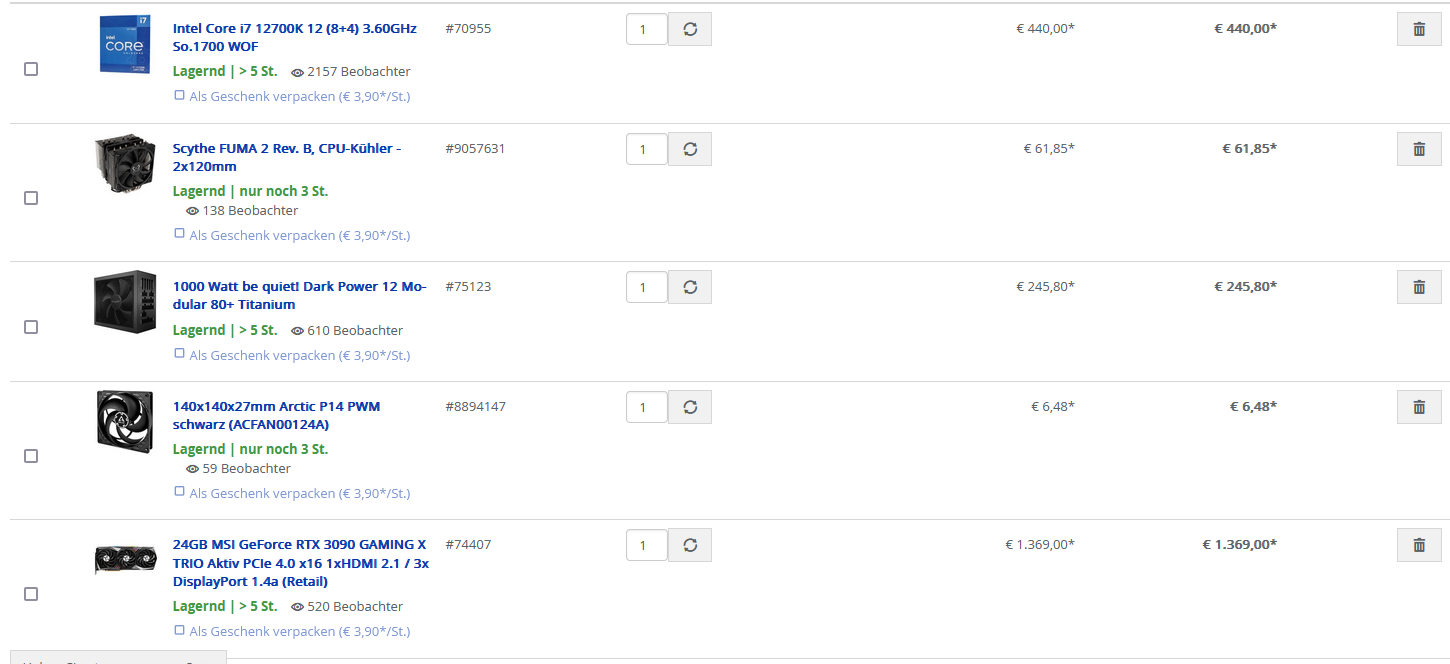The width and height of the screenshot is (1450, 664).
Task: Delete the Arctic P14 PWM fan from cart
Action: click(1418, 407)
